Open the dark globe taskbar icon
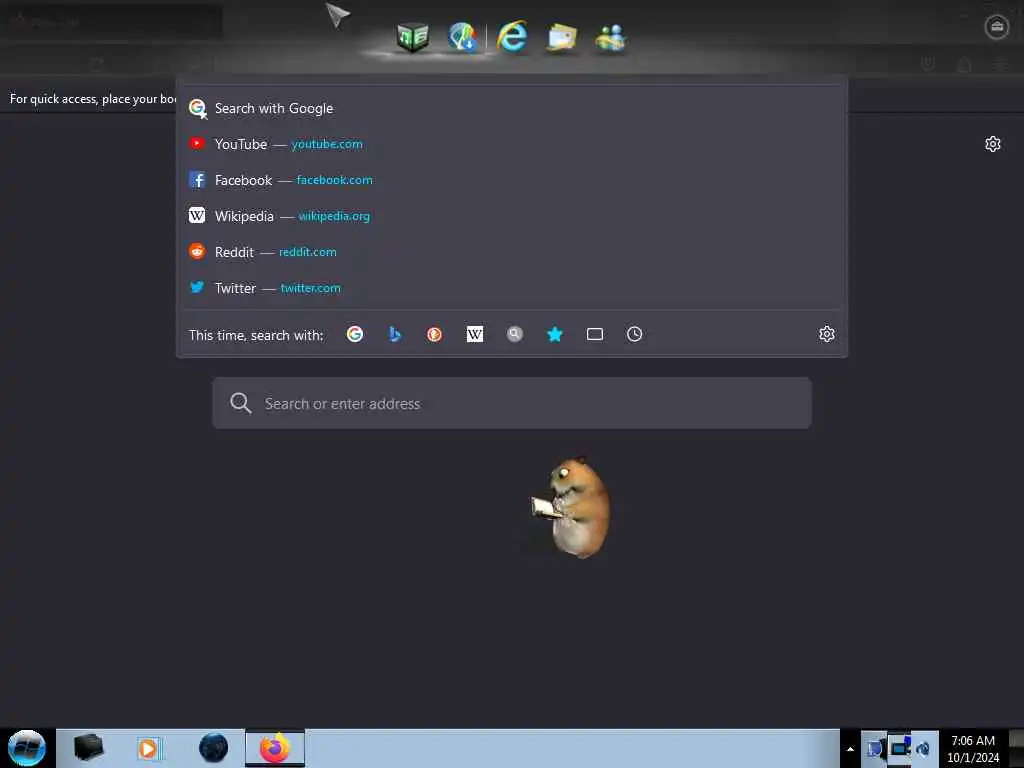Screen dimensions: 1024x768 tap(214, 748)
